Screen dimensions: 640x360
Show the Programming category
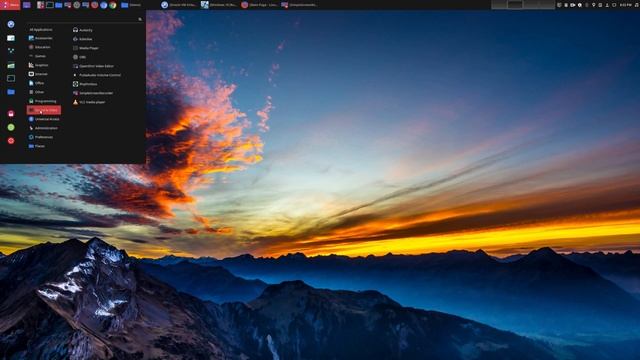click(x=42, y=101)
